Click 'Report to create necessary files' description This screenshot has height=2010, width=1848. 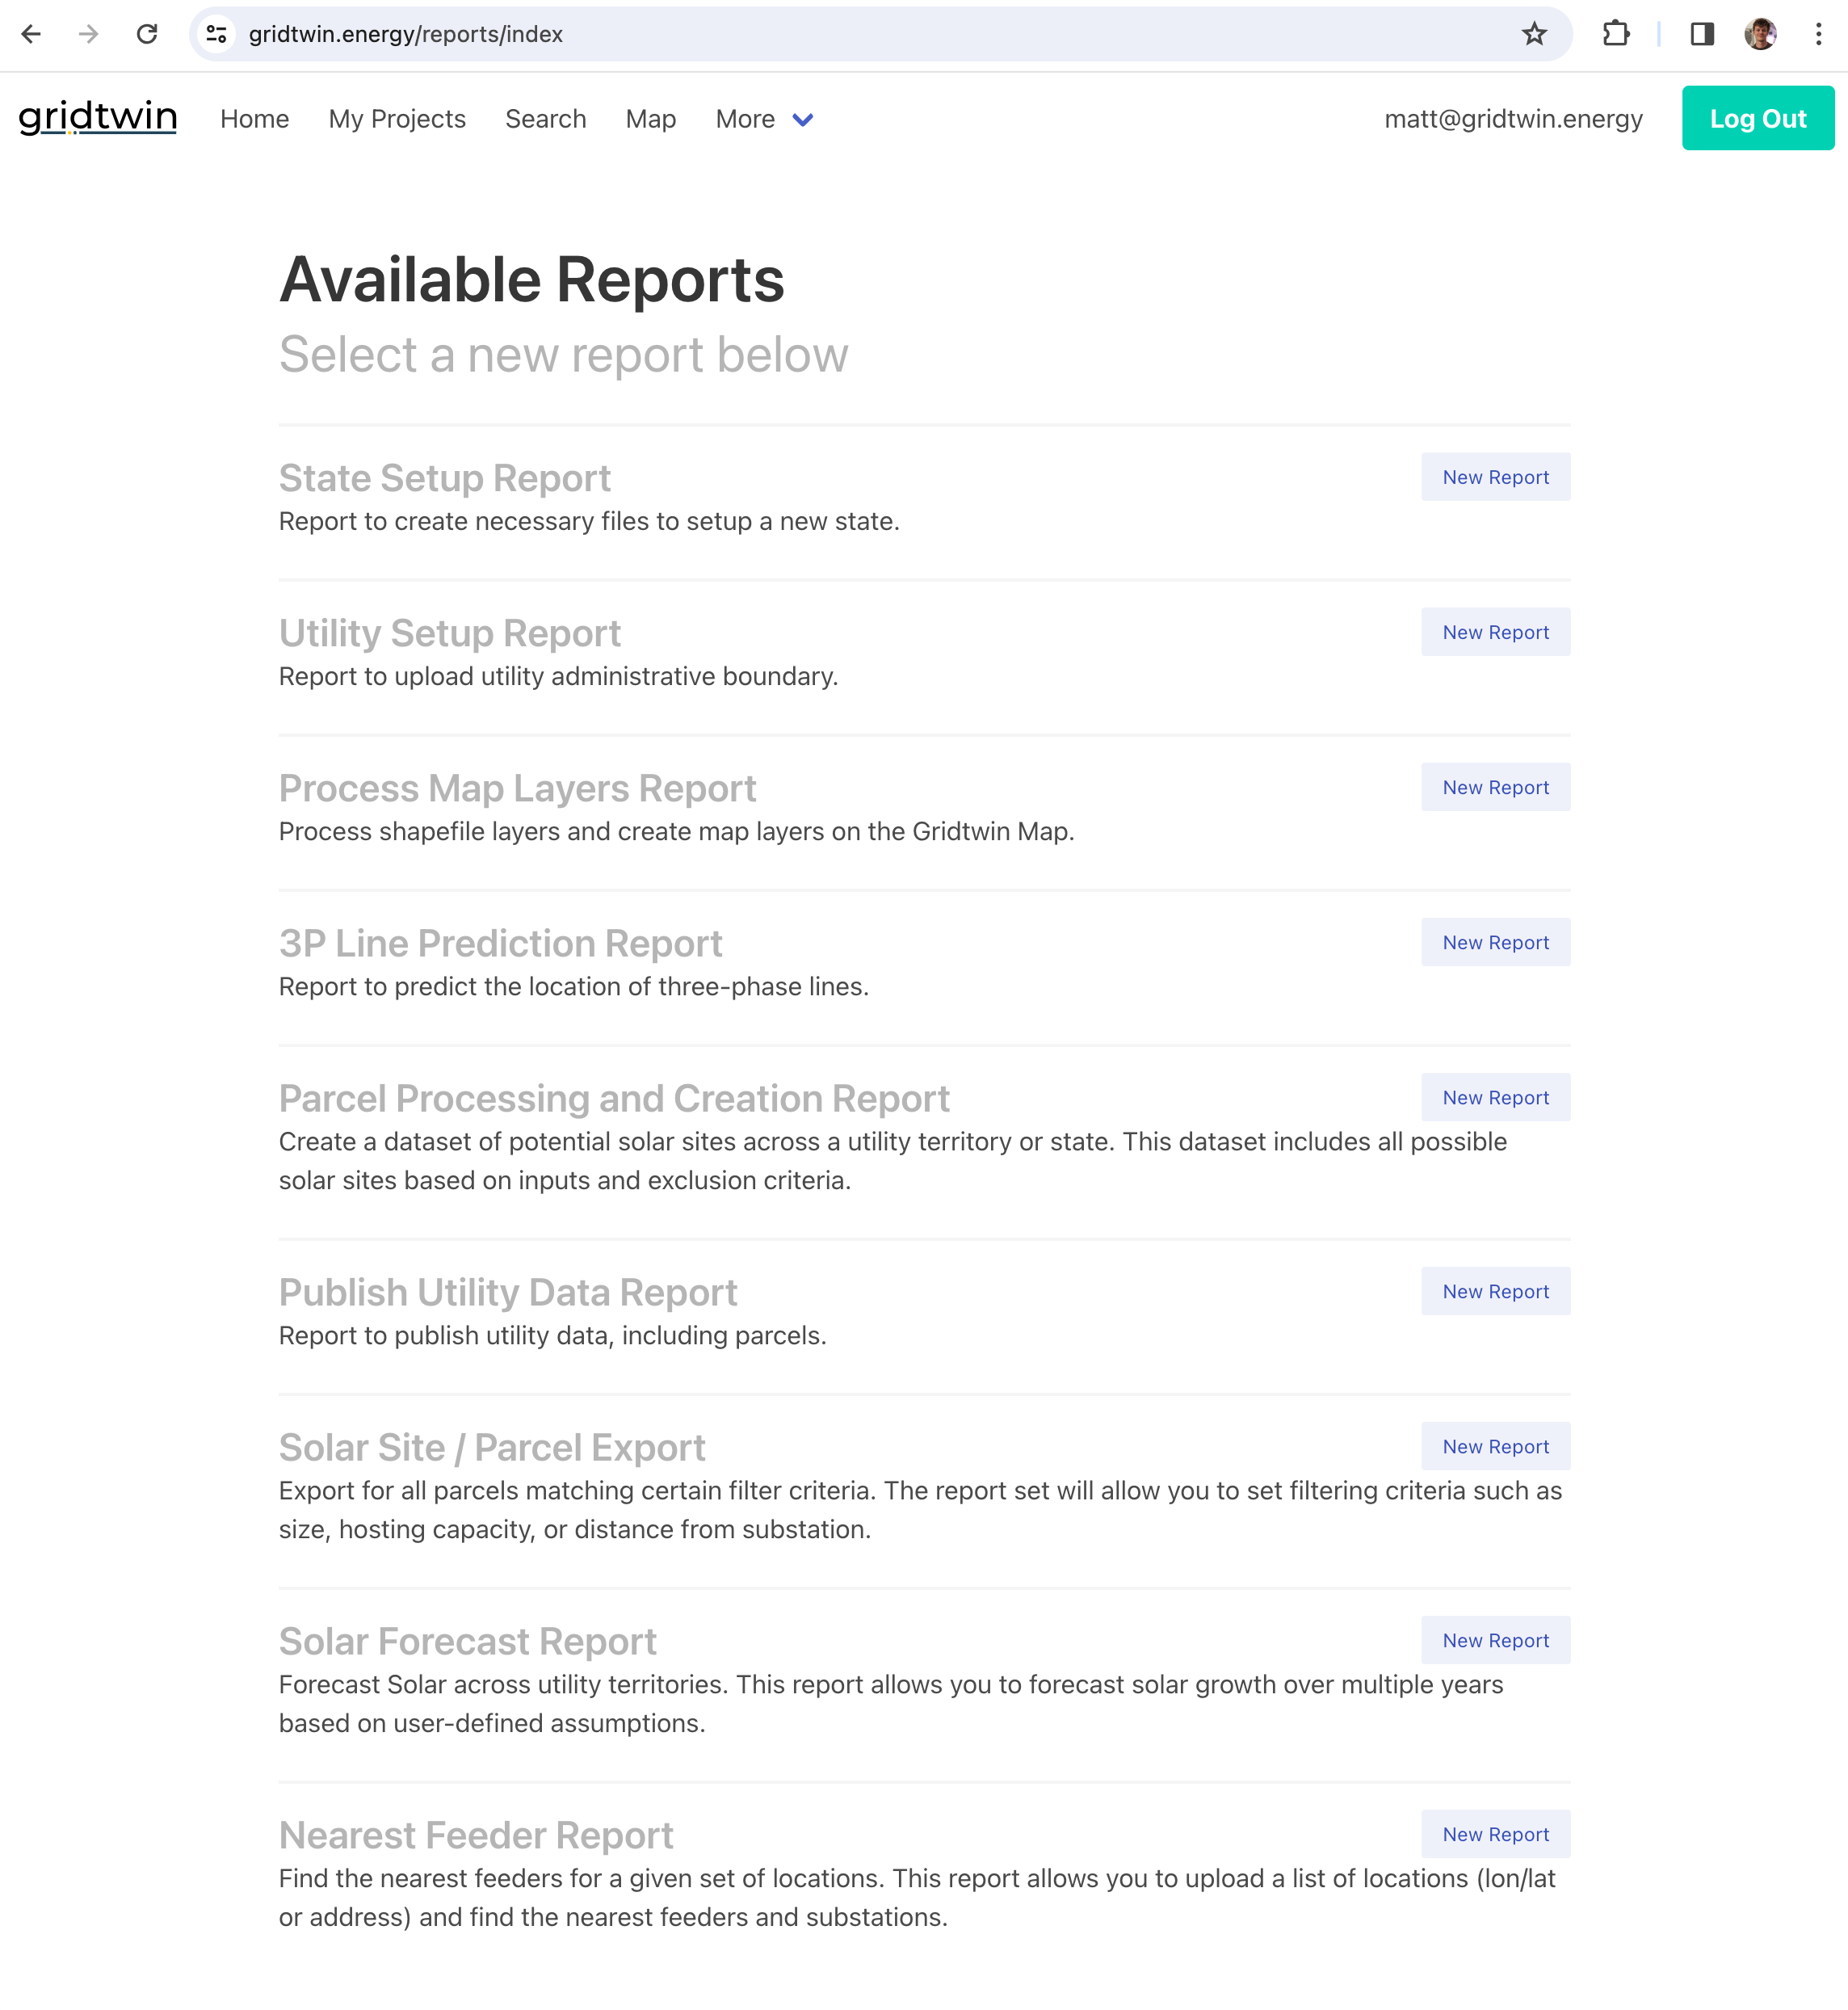coord(589,521)
